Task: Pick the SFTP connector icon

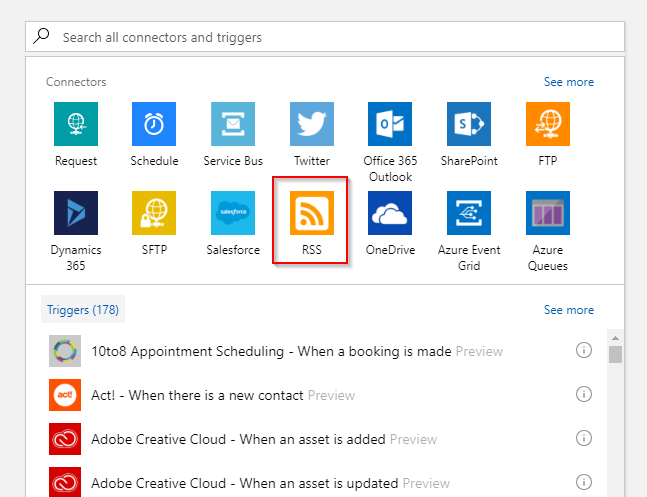Action: [154, 213]
